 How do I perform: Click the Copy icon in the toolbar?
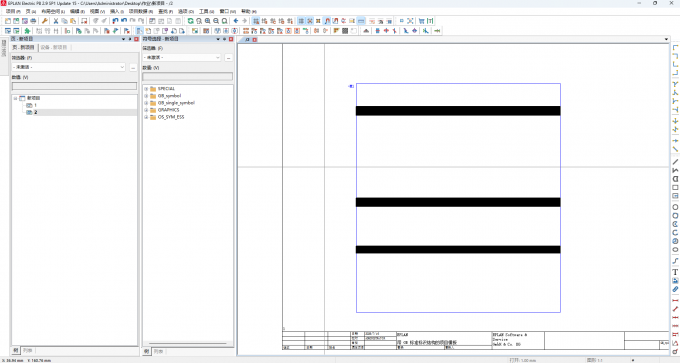pos(64,21)
